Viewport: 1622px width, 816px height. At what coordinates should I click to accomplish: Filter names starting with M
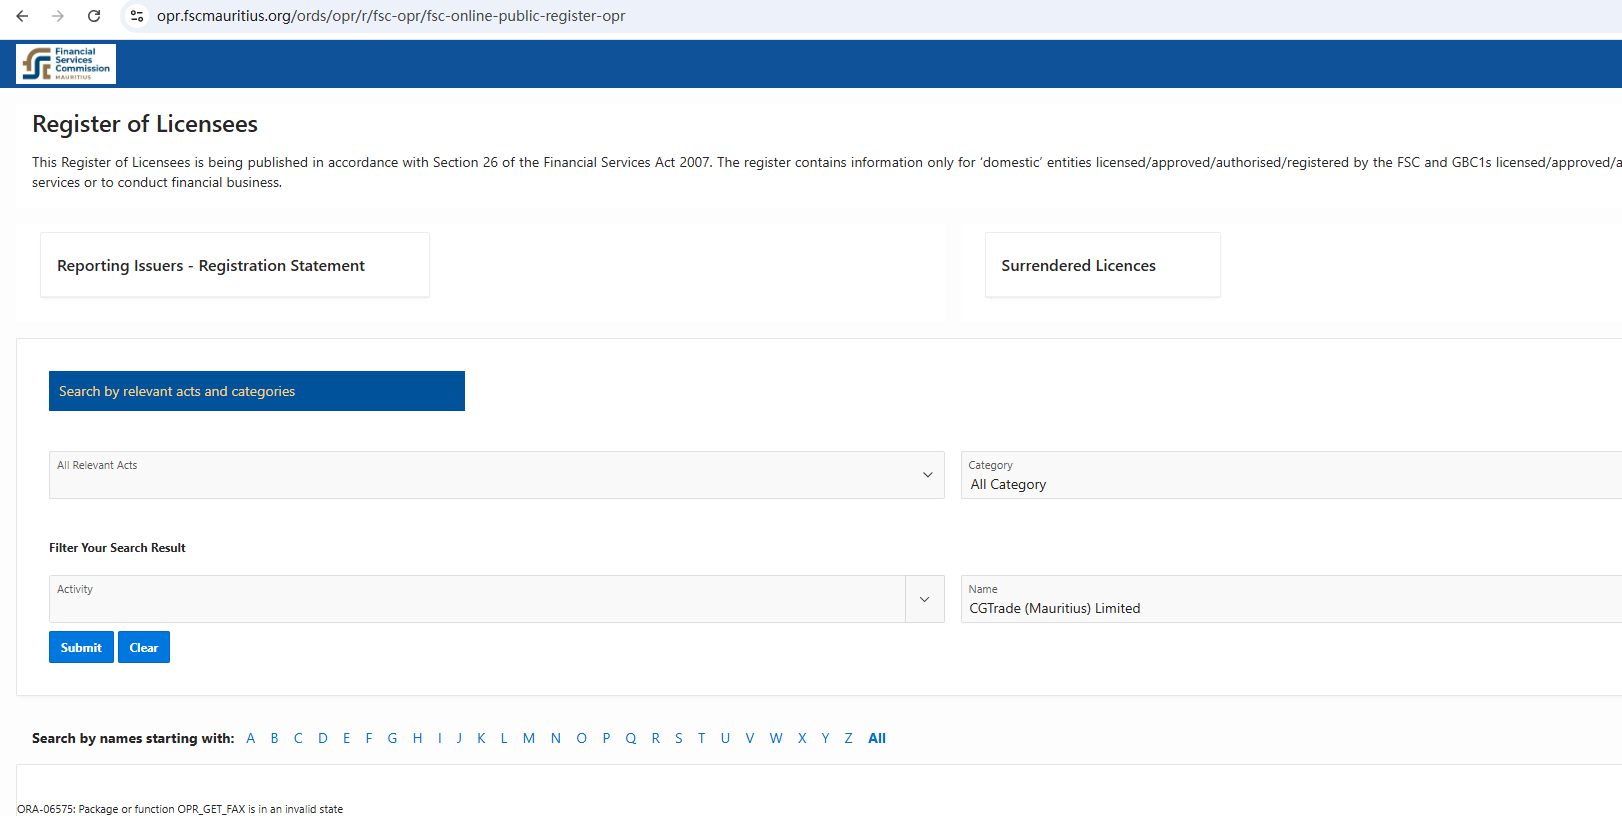coord(529,738)
